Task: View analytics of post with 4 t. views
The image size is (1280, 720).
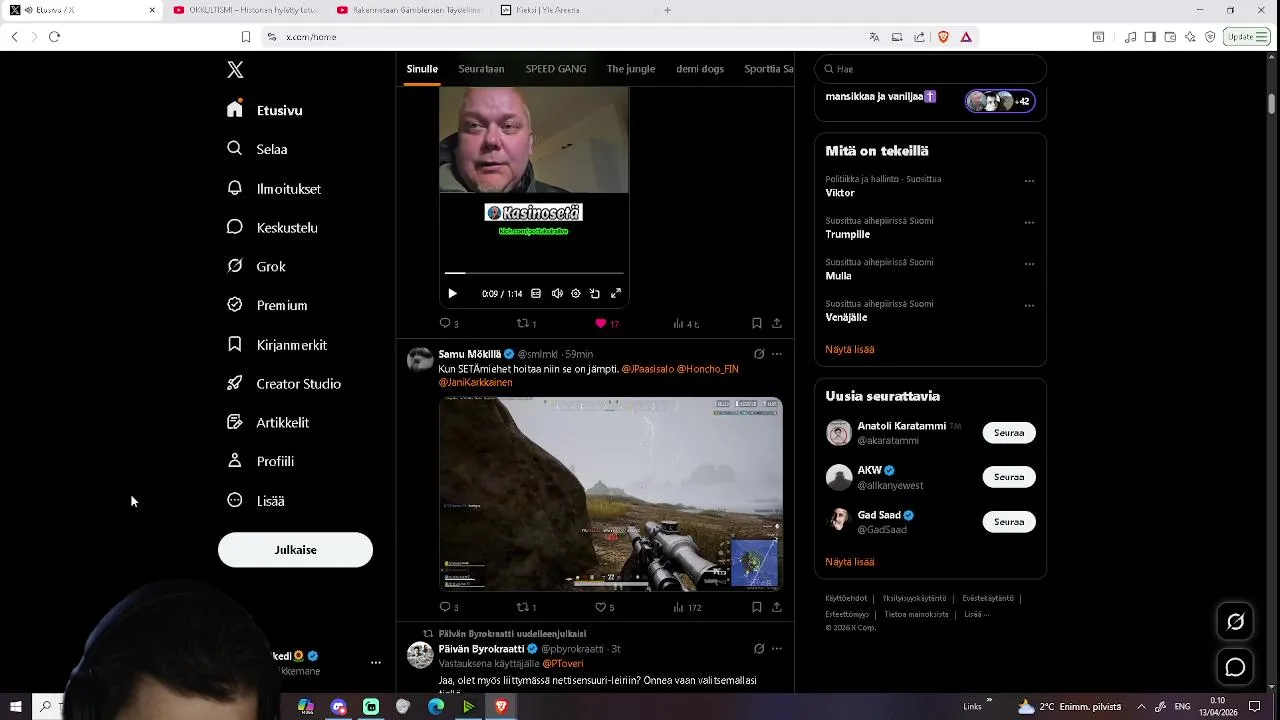Action: click(x=685, y=323)
